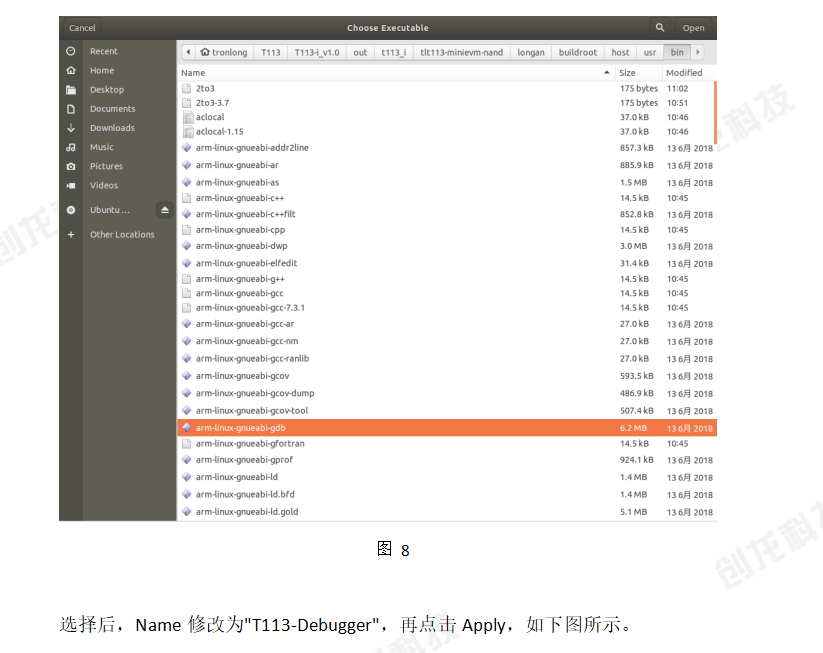Click the Home house icon in sidebar
Screen dimensions: 823x653
(71, 70)
